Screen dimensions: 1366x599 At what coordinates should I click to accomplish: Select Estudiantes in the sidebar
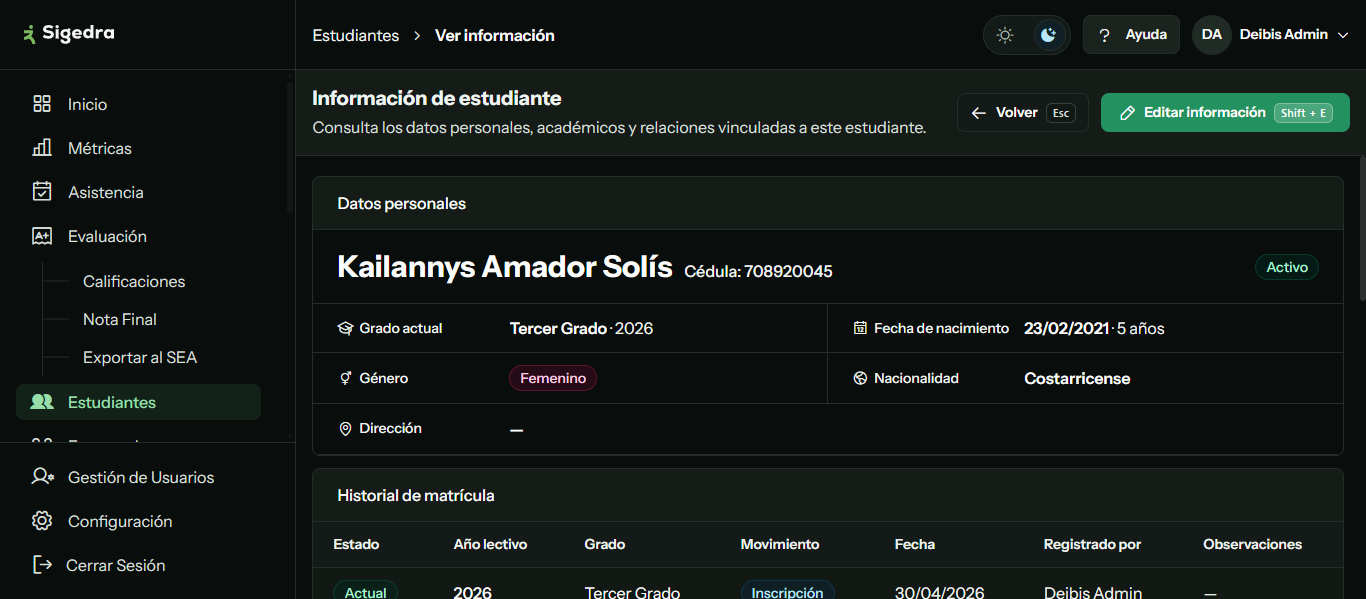(138, 402)
